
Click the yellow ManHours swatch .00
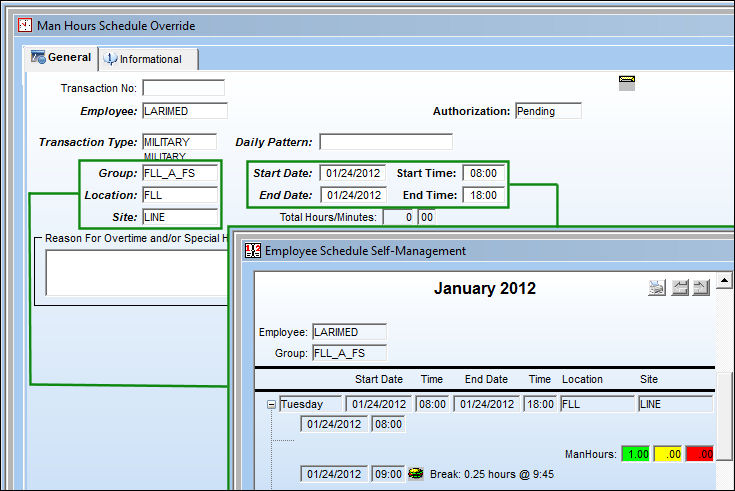click(668, 454)
